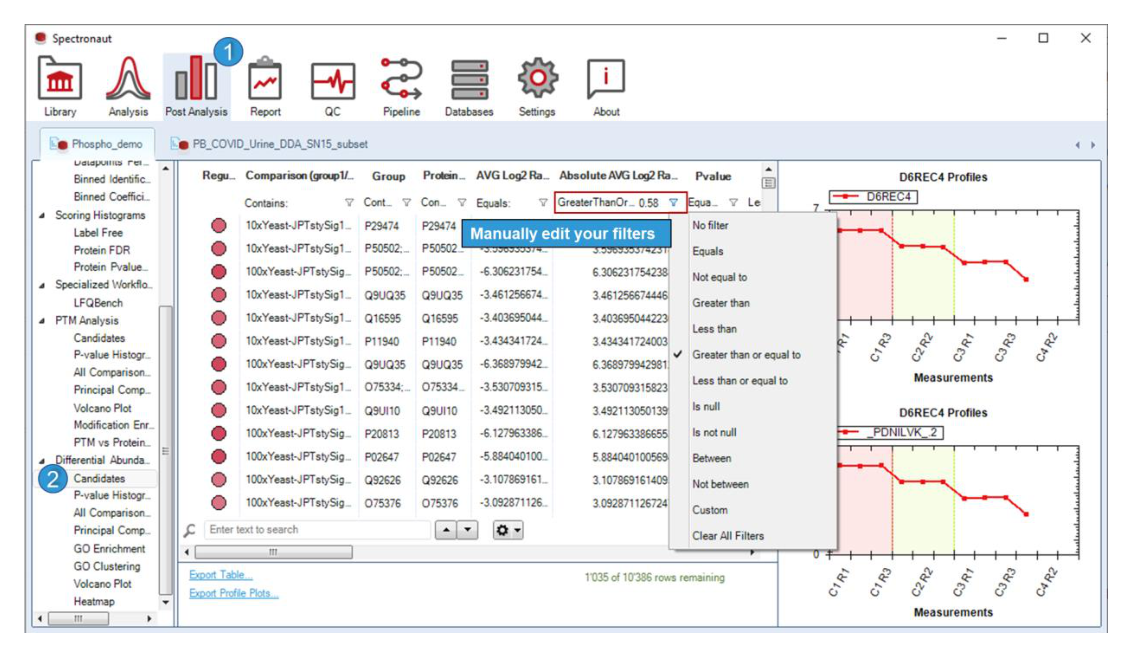This screenshot has width=1132, height=657.
Task: Open filter funnel for Absolute AVG Log2 Ratio
Action: [674, 203]
